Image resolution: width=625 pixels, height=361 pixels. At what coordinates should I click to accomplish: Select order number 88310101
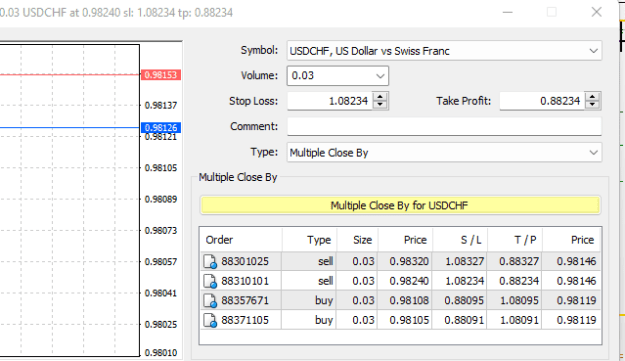[245, 281]
